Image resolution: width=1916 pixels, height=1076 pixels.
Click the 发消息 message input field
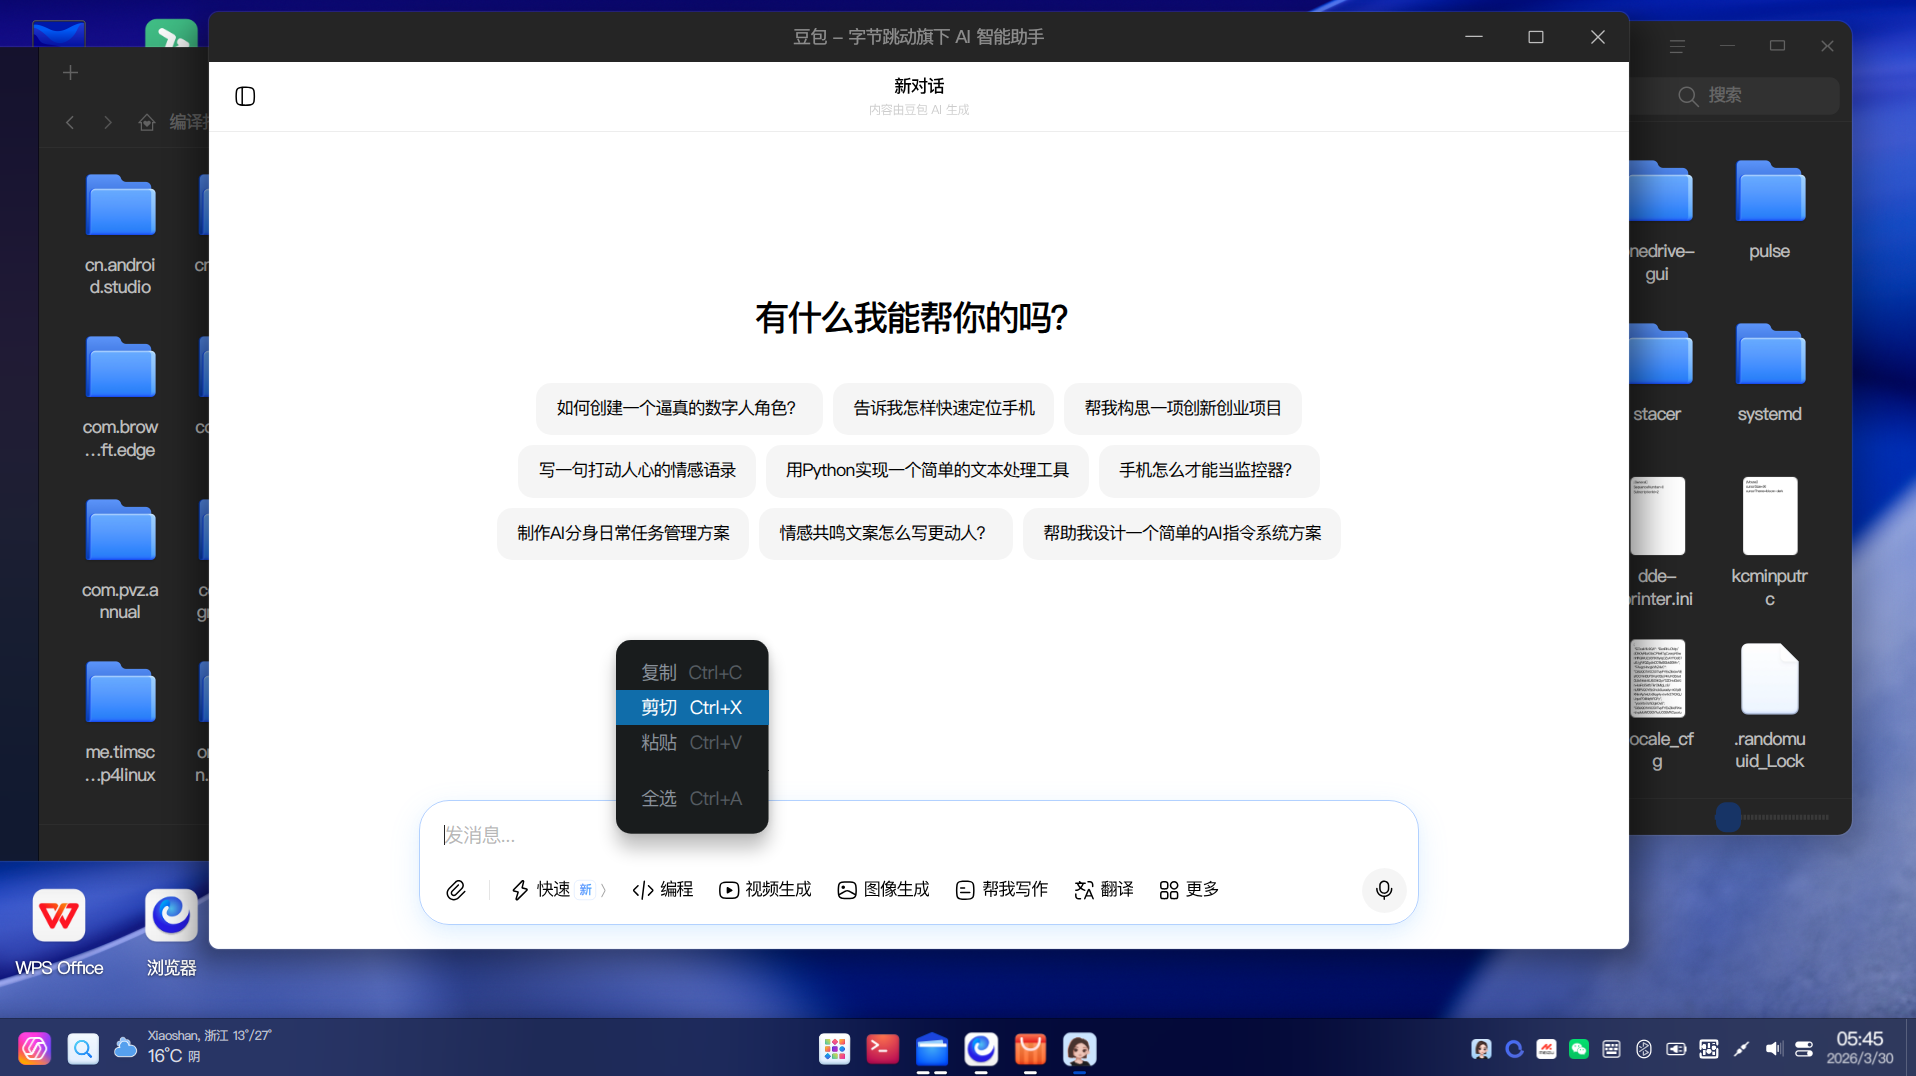(900, 834)
